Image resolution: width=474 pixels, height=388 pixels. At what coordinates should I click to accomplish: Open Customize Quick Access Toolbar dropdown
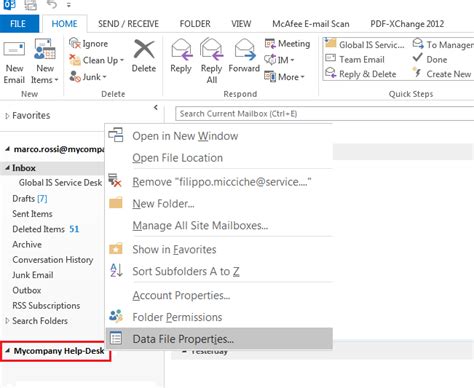68,5
